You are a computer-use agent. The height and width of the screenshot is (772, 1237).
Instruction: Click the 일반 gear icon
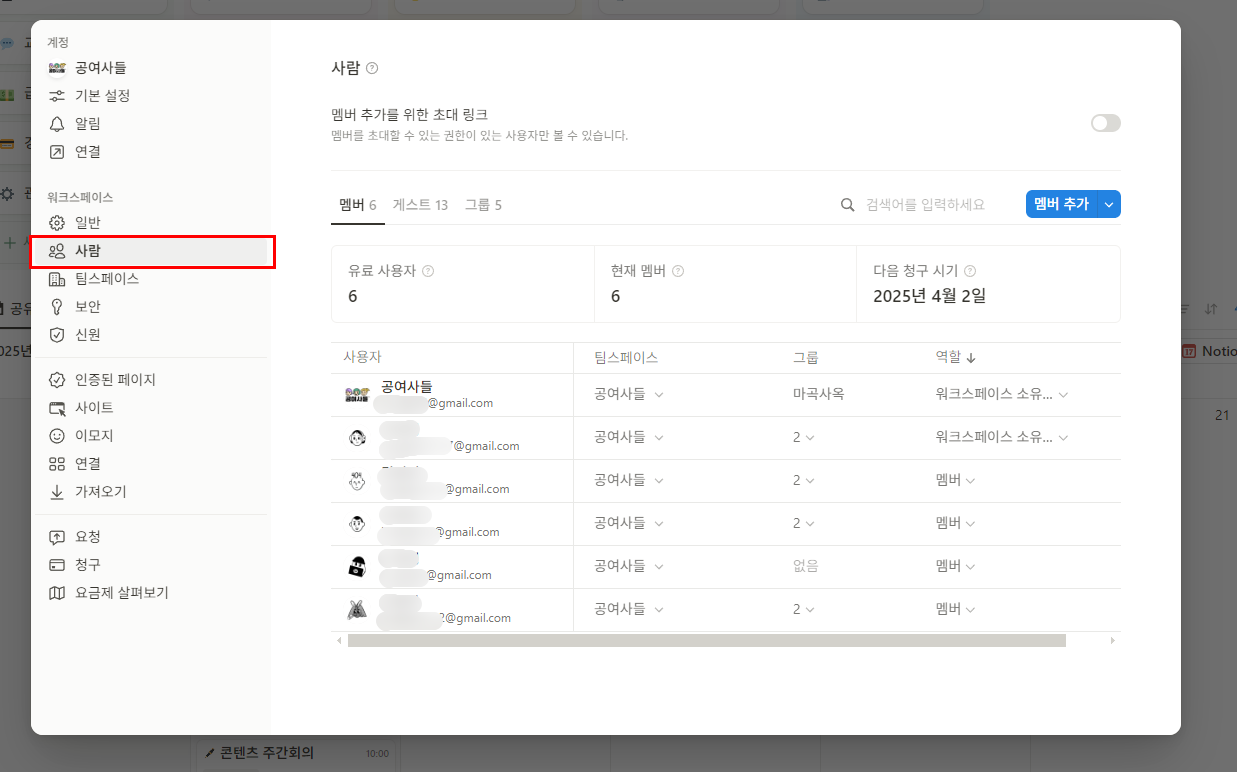(57, 223)
